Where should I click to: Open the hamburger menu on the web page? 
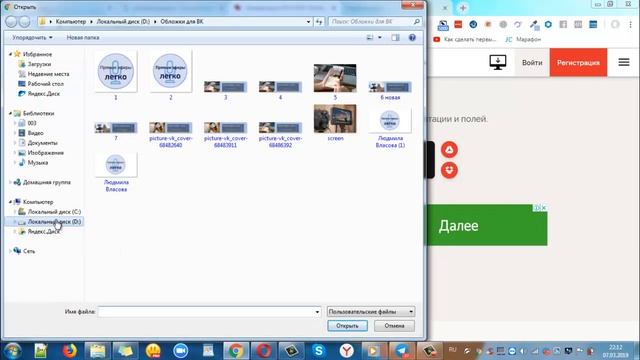624,62
